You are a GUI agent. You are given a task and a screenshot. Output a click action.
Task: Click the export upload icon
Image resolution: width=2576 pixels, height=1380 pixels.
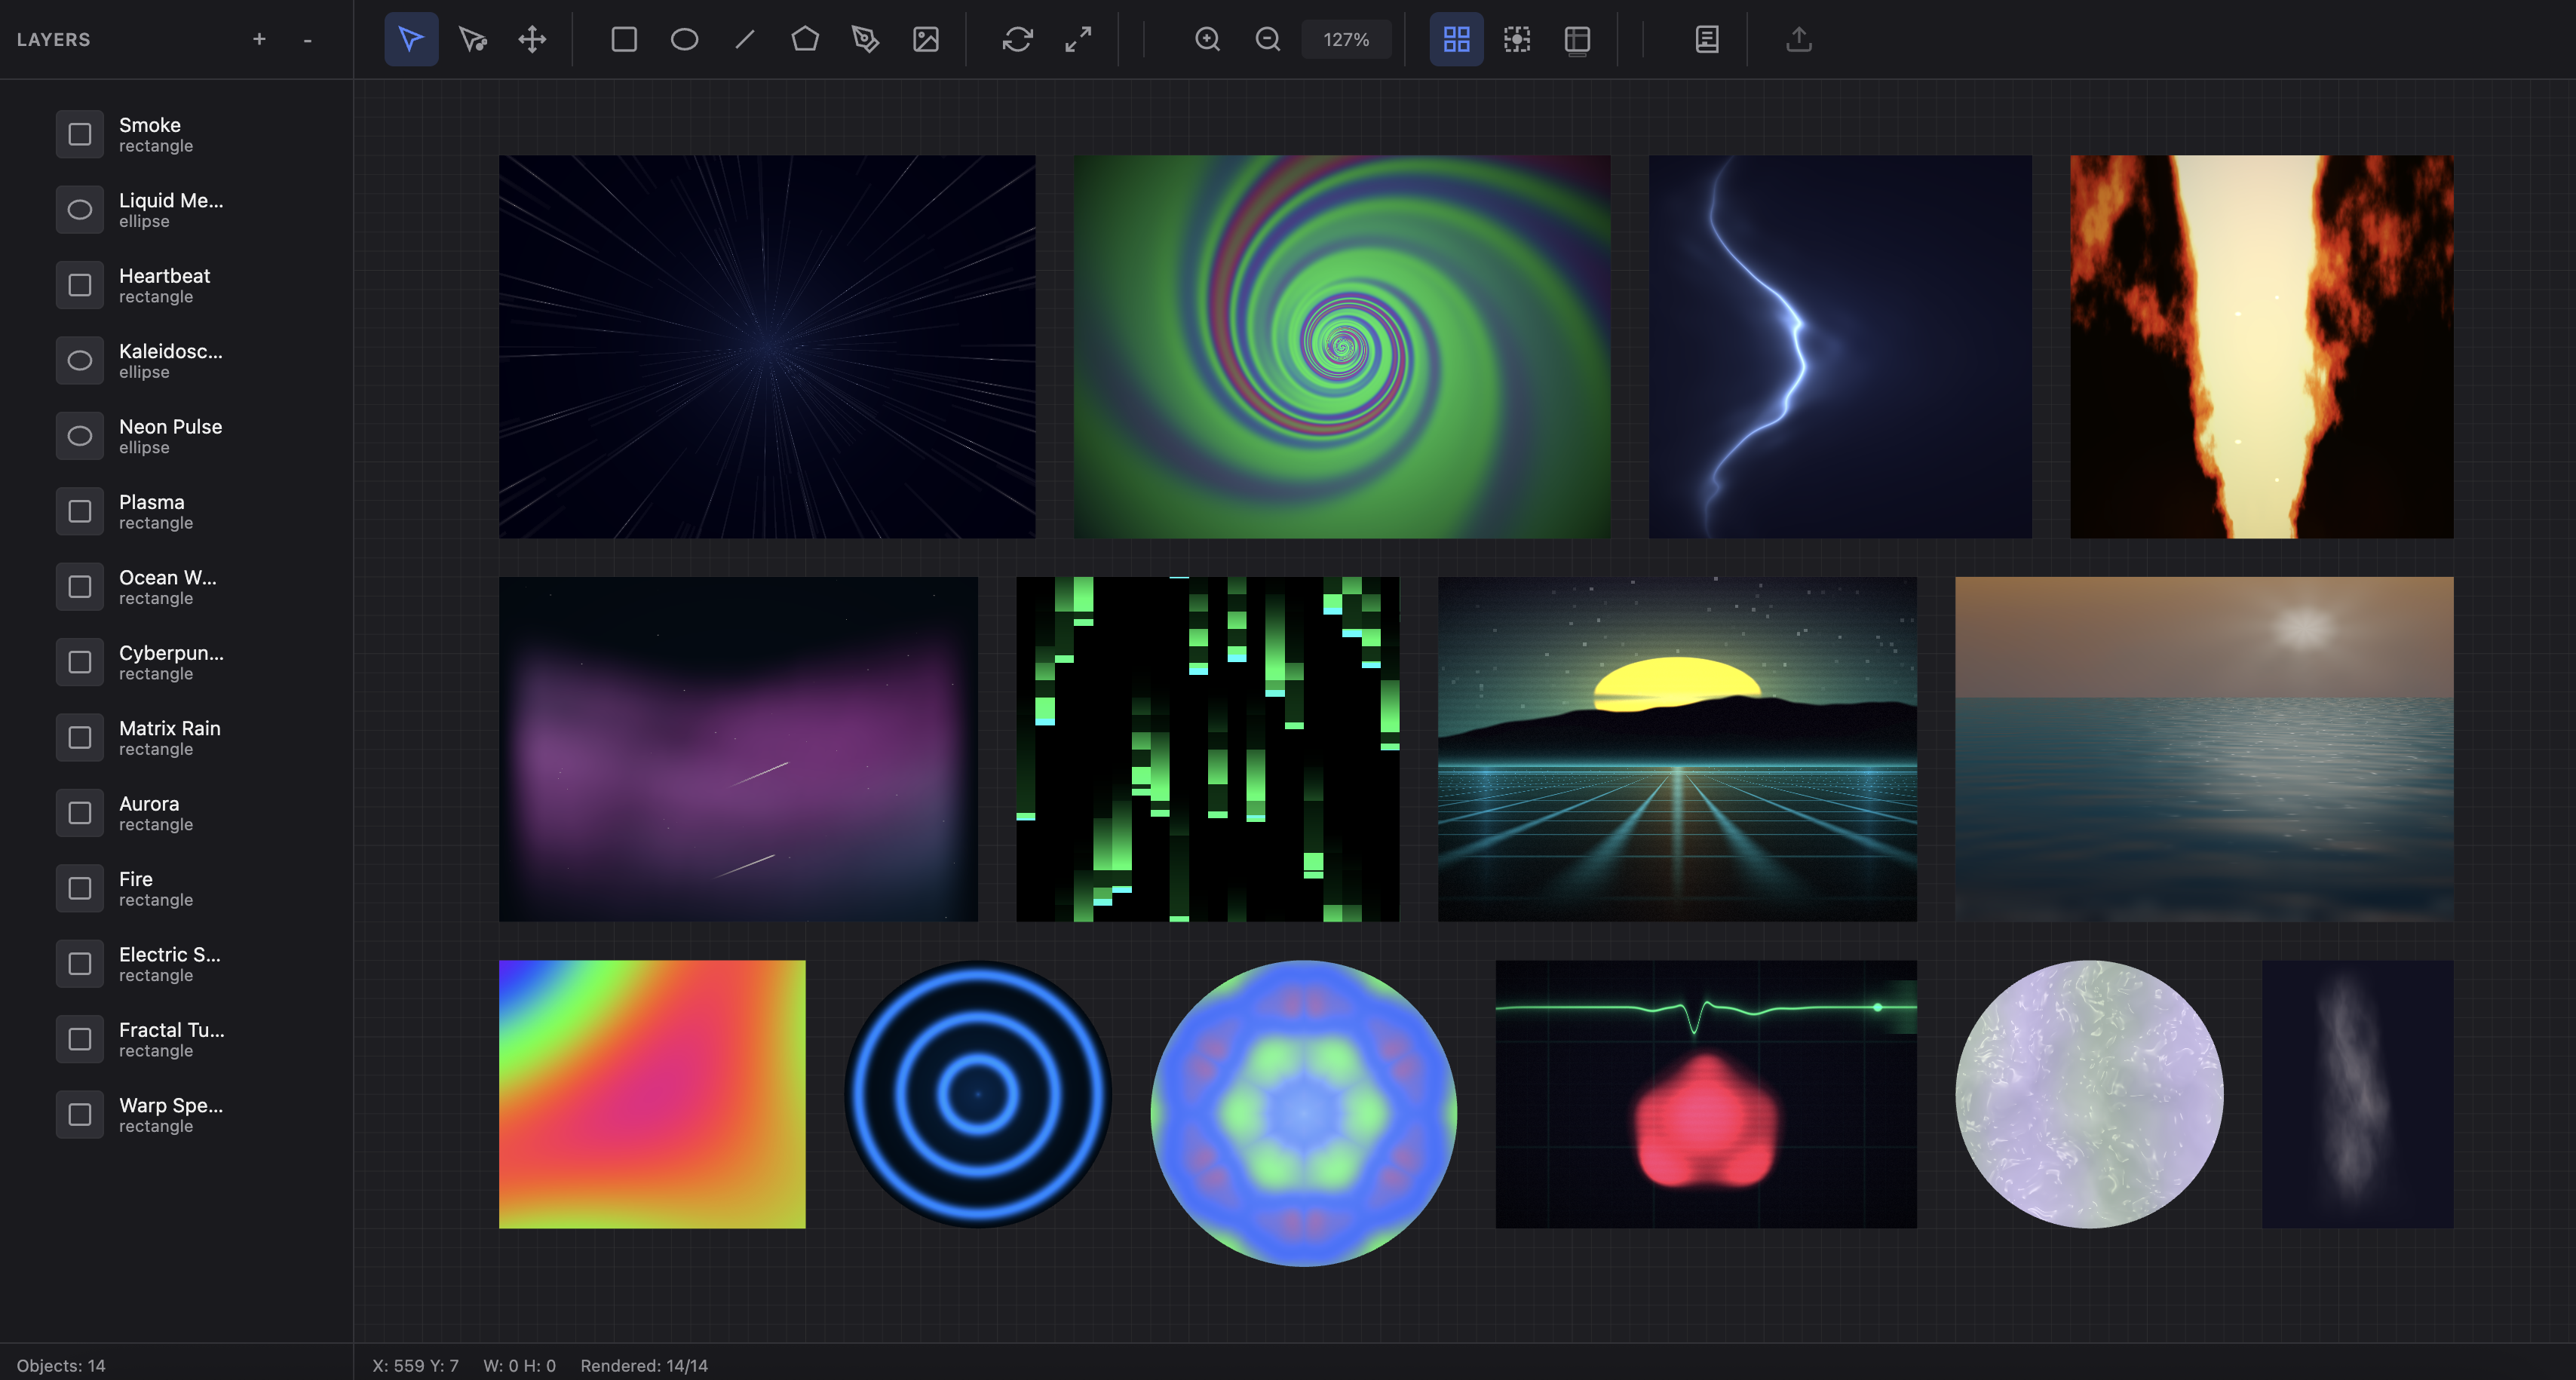pyautogui.click(x=1798, y=40)
